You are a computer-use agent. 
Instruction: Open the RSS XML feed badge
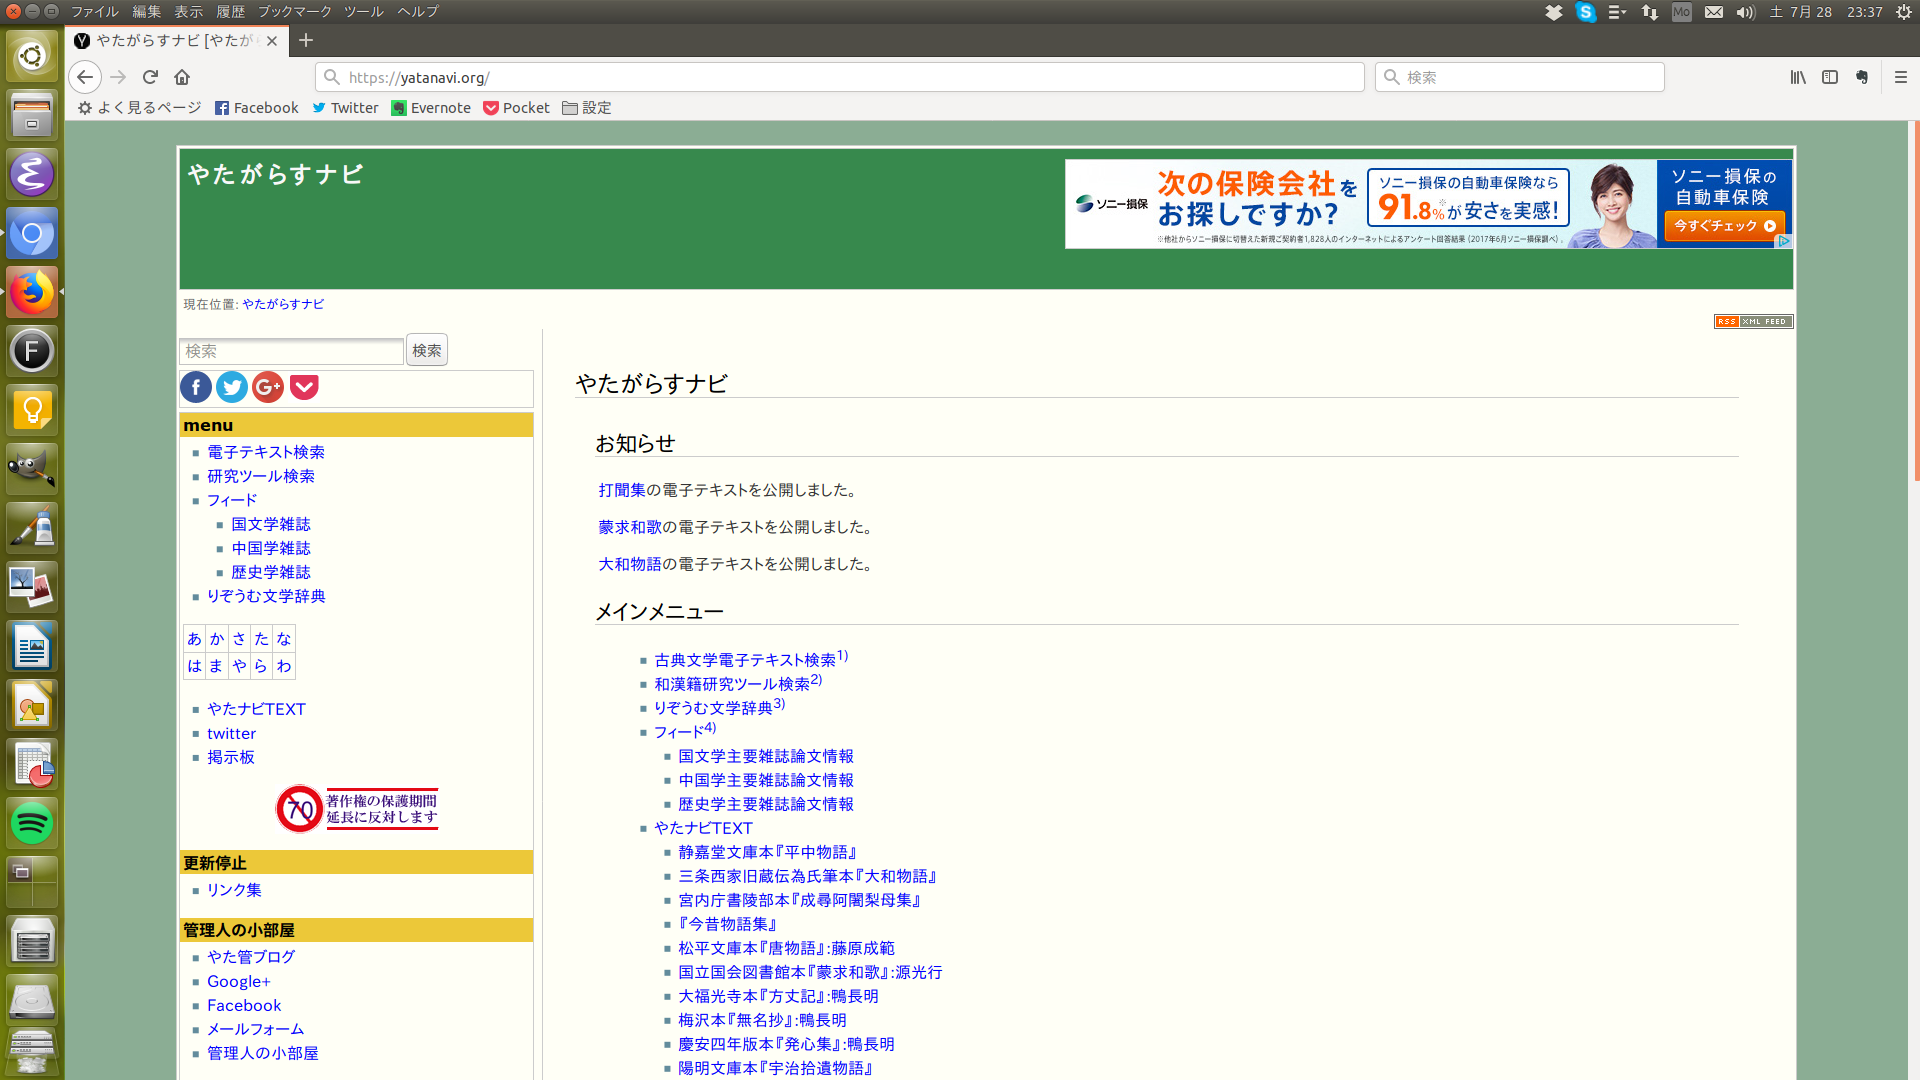[1753, 321]
